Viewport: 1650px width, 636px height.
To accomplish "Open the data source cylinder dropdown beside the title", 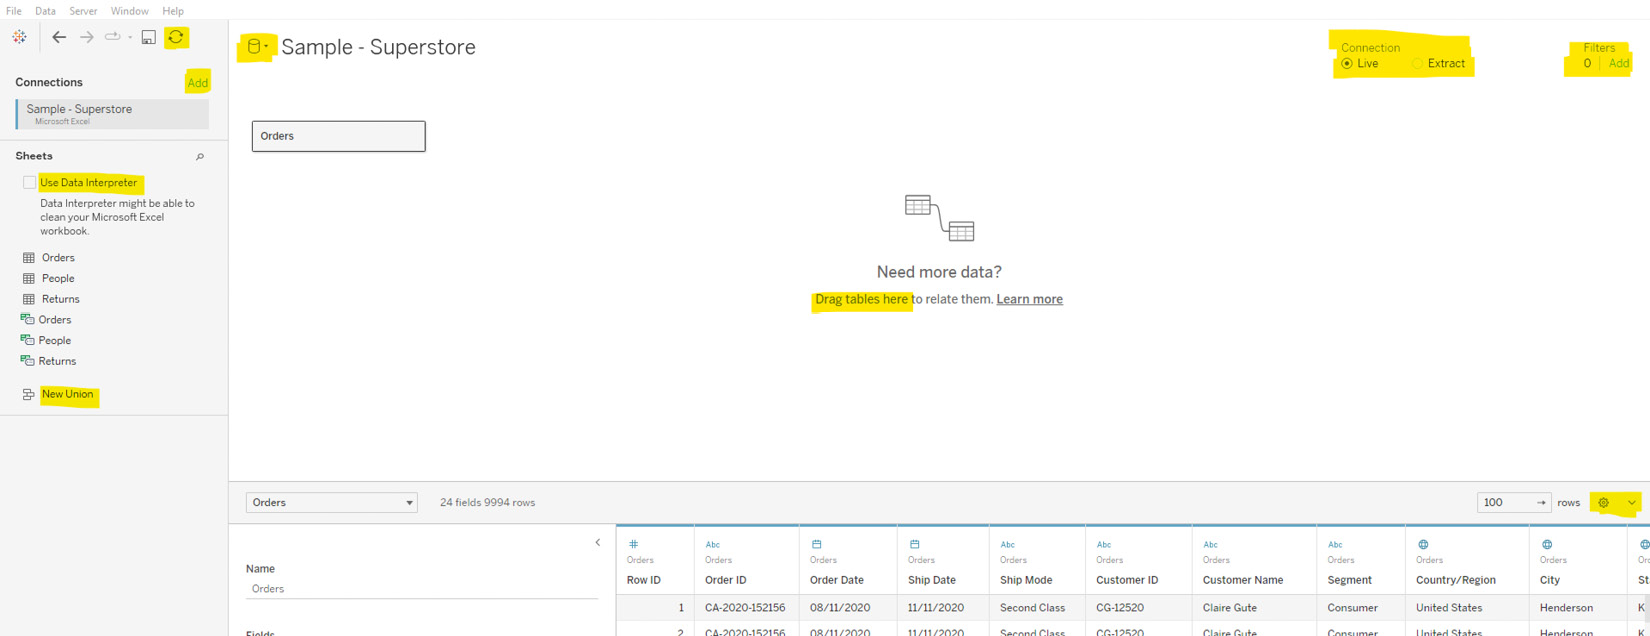I will coord(257,47).
